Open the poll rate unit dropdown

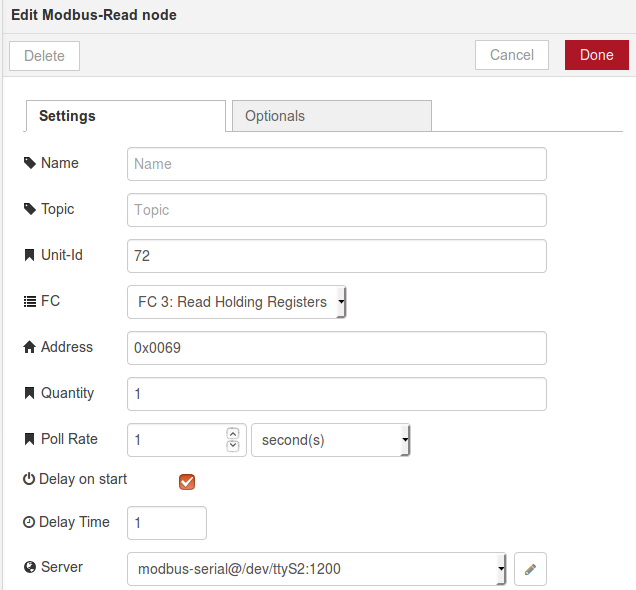[330, 440]
